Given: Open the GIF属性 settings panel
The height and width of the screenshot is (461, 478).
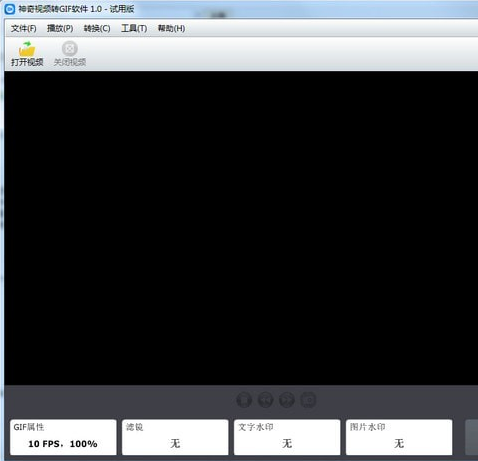Looking at the screenshot, I should point(63,437).
